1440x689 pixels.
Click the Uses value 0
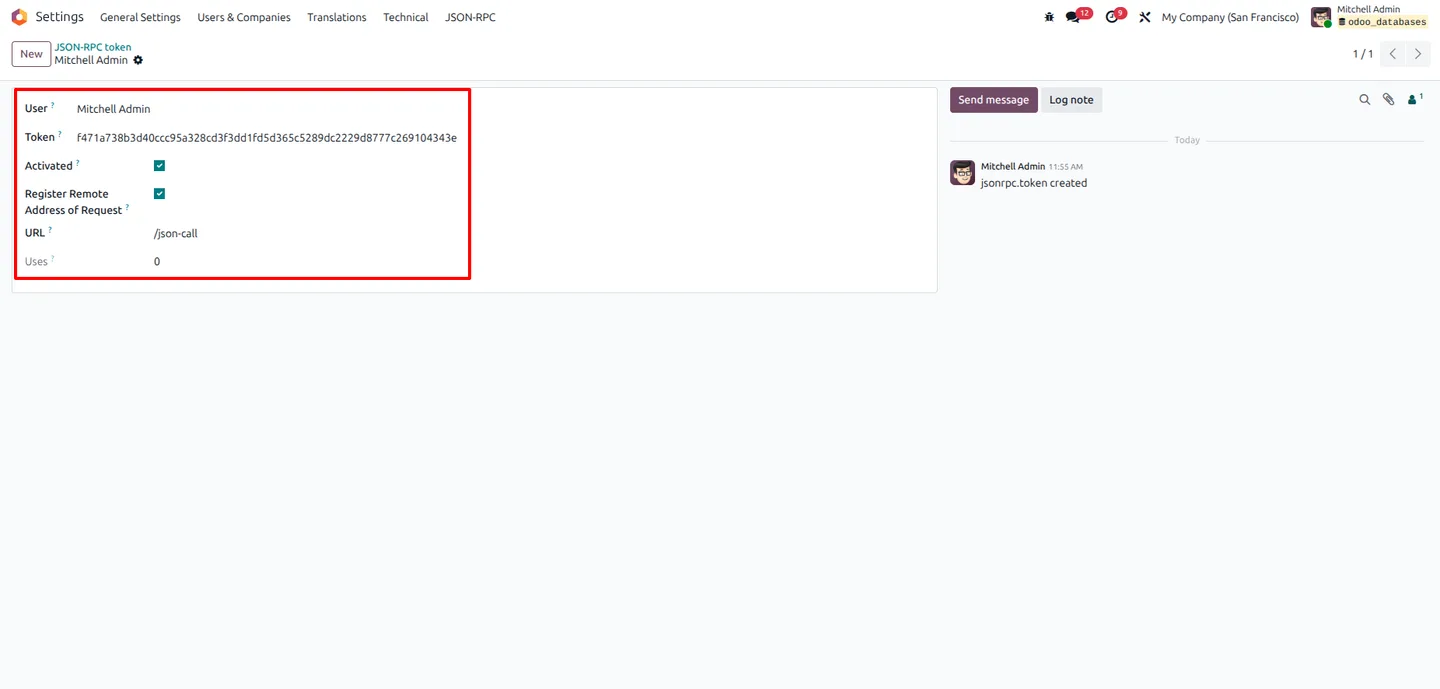click(157, 262)
